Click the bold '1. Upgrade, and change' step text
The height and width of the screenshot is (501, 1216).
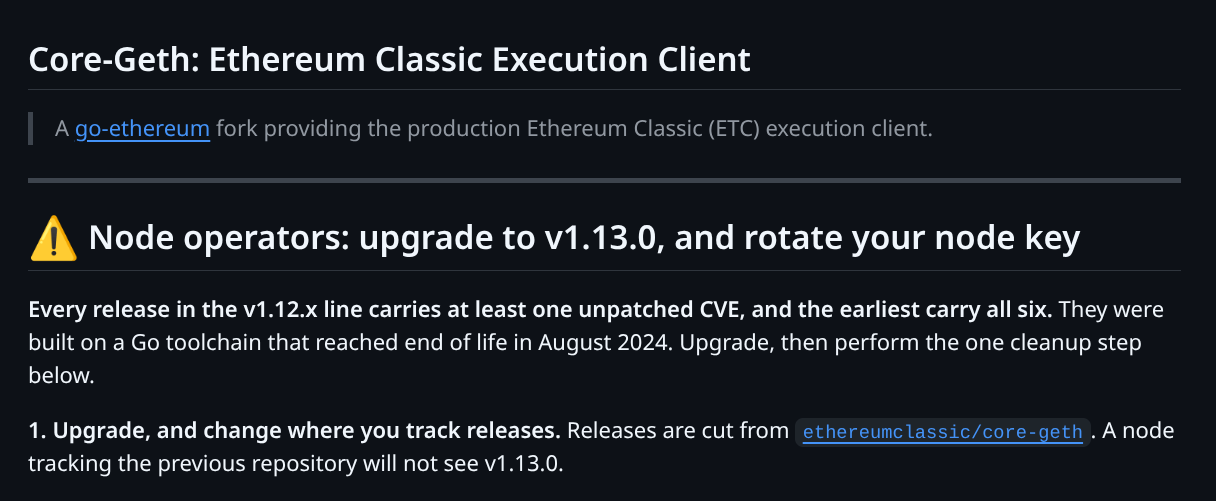coord(294,432)
